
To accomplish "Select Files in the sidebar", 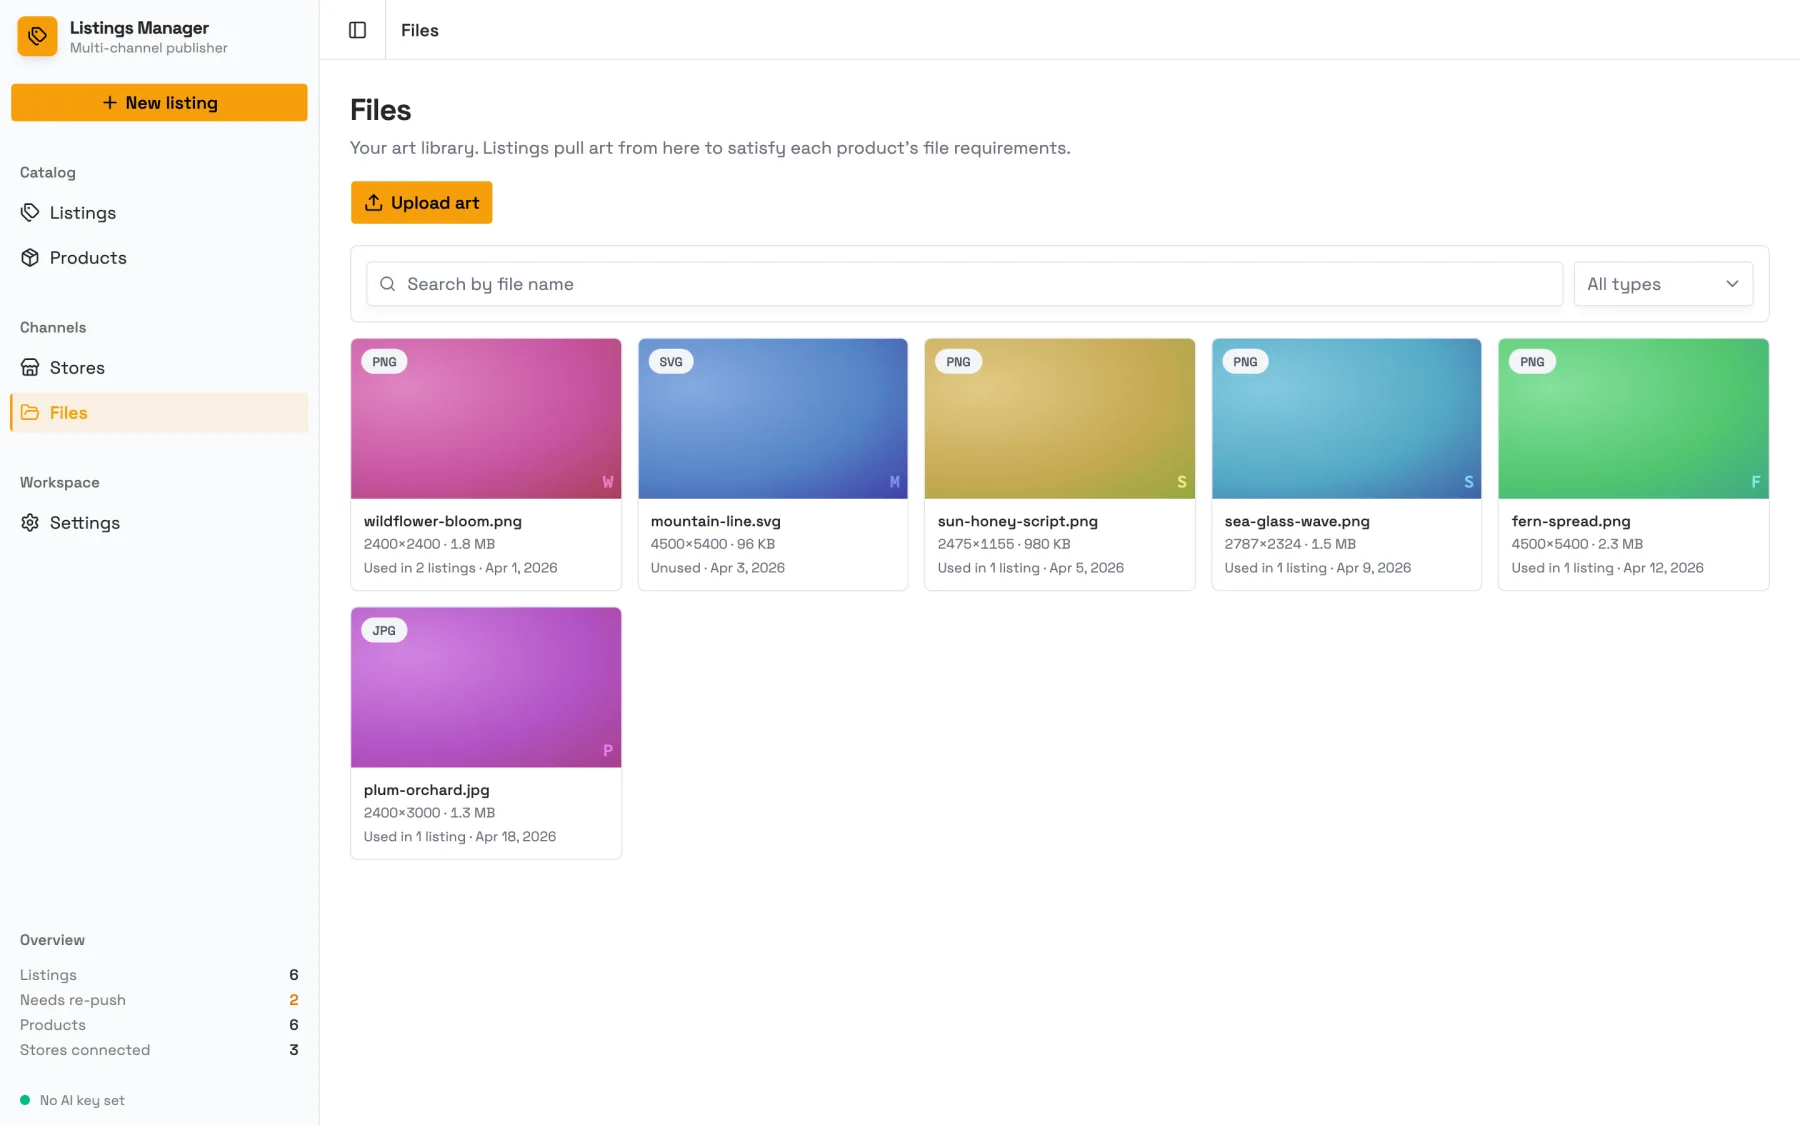I will 159,412.
